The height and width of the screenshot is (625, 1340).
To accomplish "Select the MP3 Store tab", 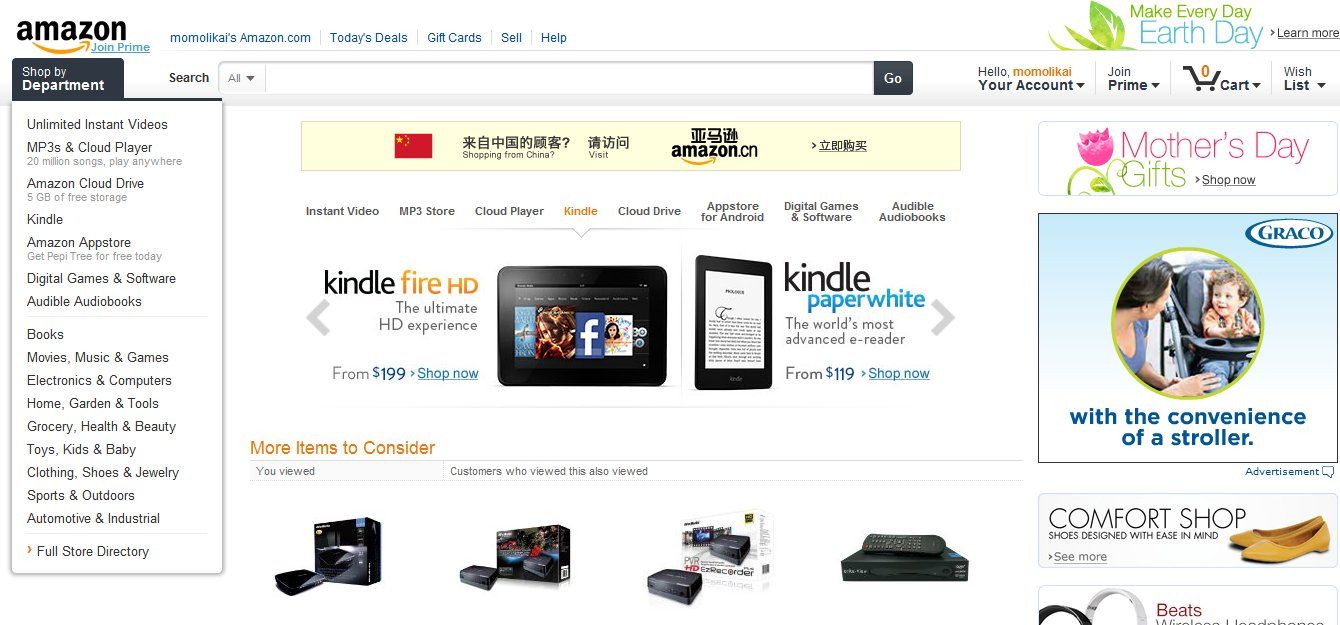I will coord(427,211).
